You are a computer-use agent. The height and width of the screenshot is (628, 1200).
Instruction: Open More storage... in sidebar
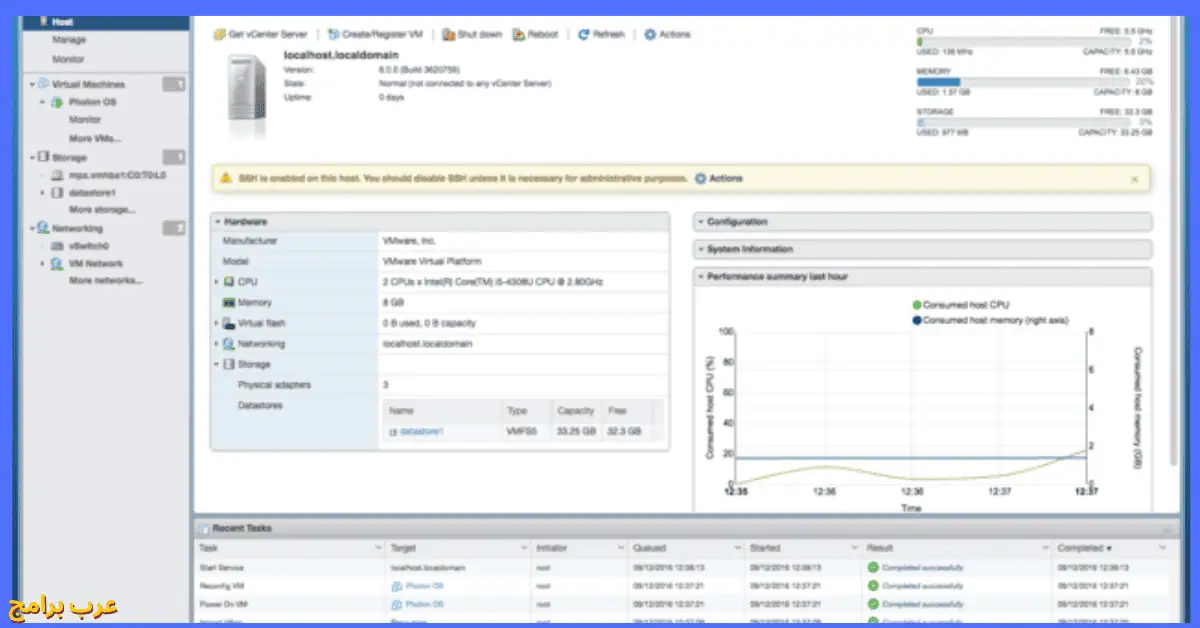102,210
